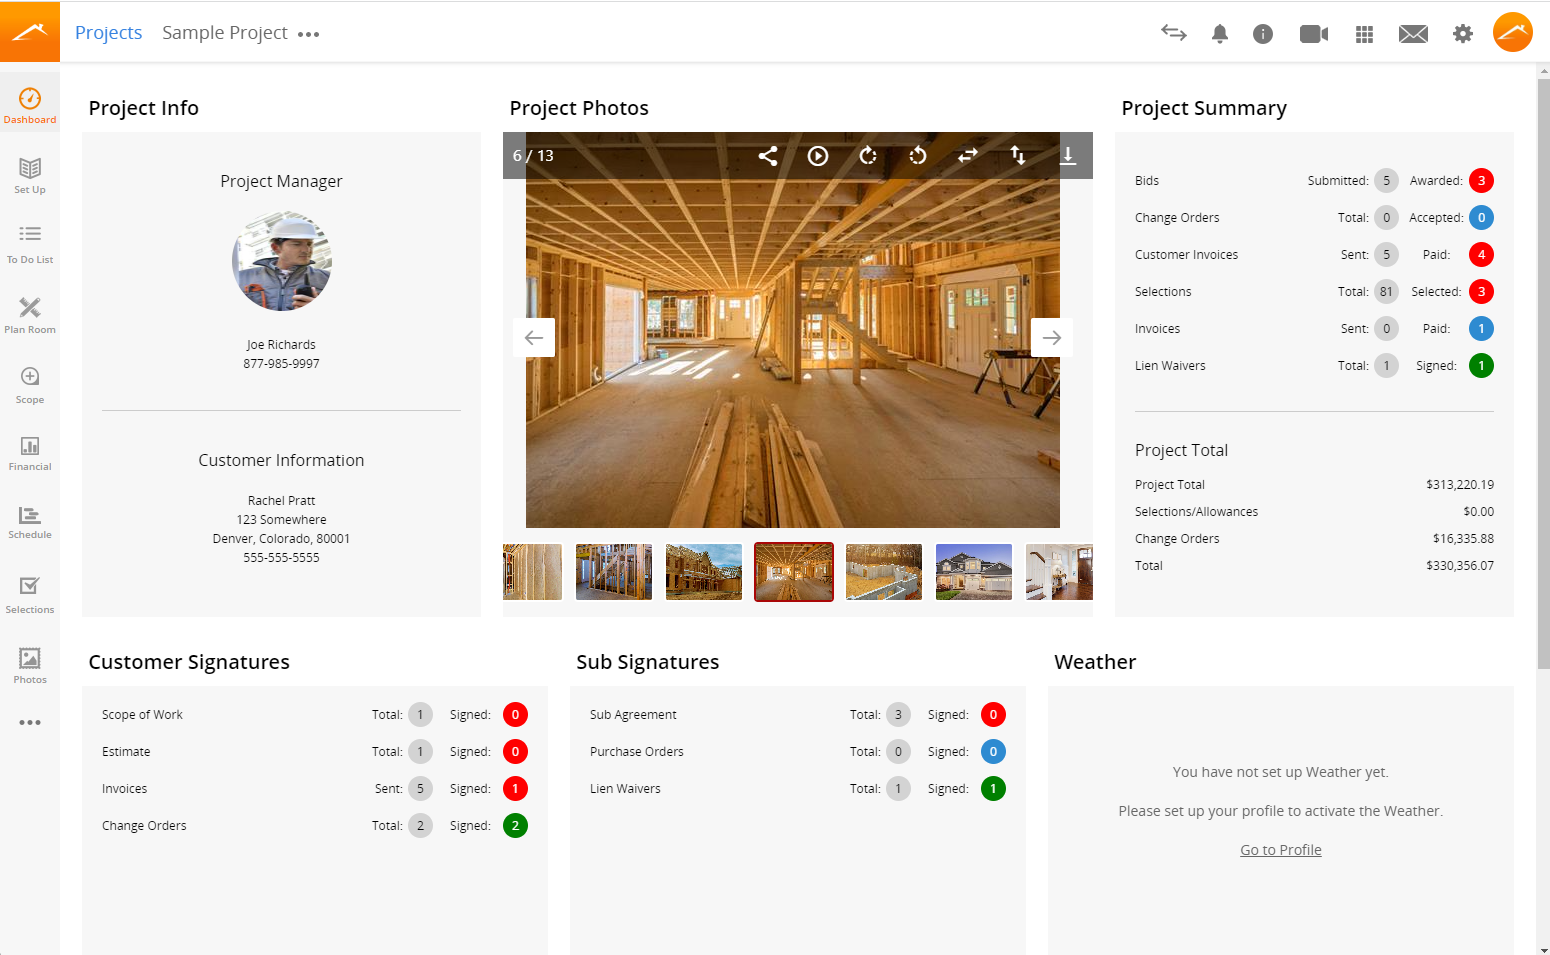Share the current project photo
1550x955 pixels.
[768, 156]
